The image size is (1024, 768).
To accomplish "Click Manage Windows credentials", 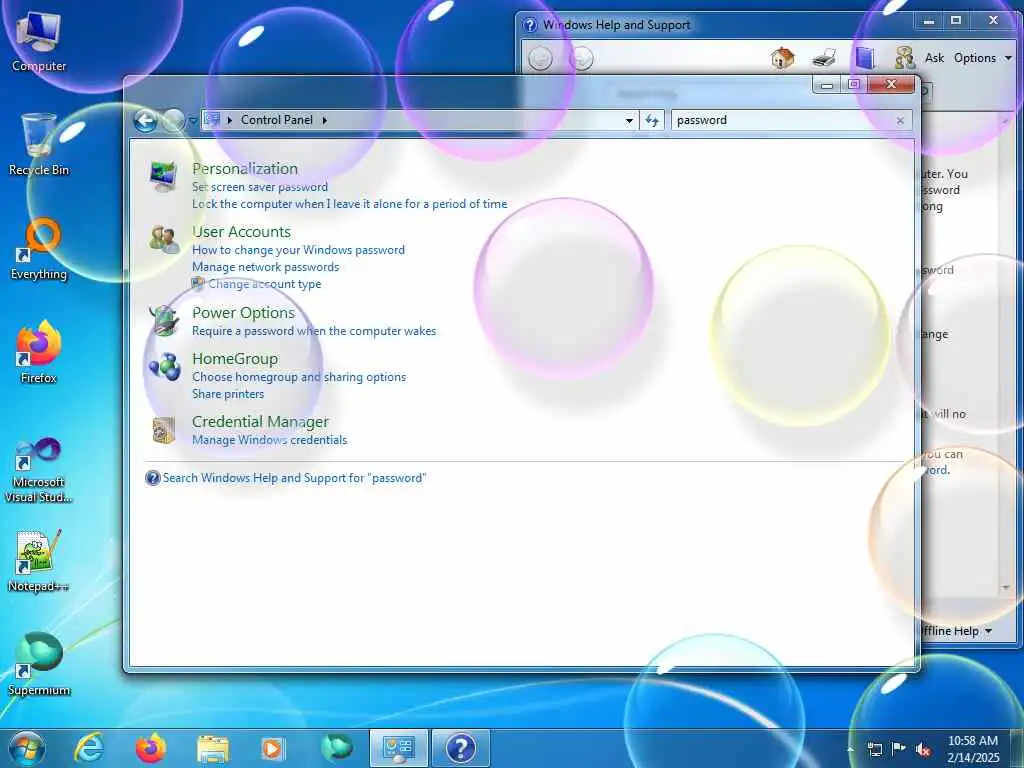I will tap(270, 440).
